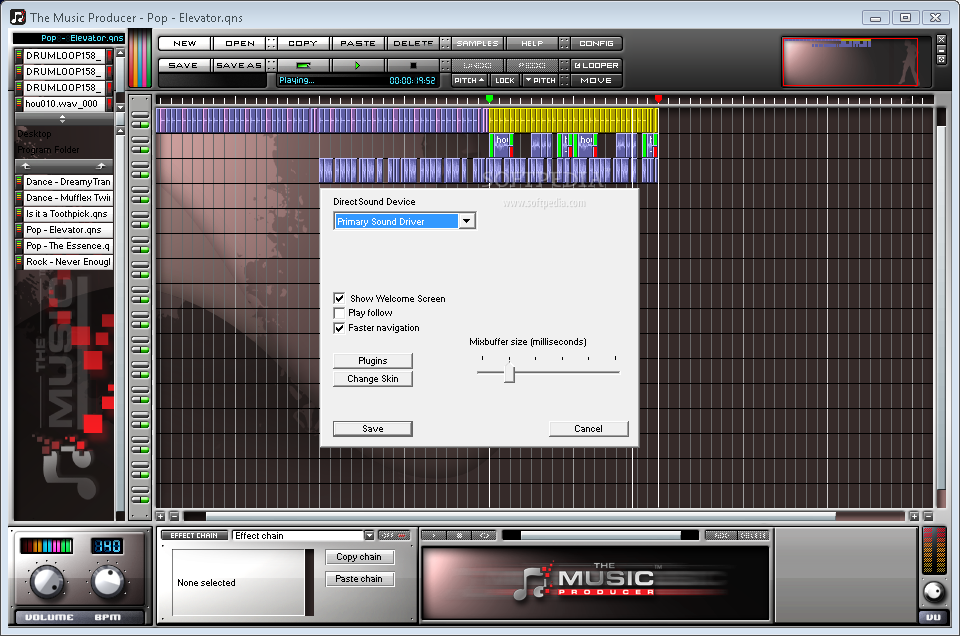
Task: Enable the Play follow checkbox
Action: coord(339,313)
